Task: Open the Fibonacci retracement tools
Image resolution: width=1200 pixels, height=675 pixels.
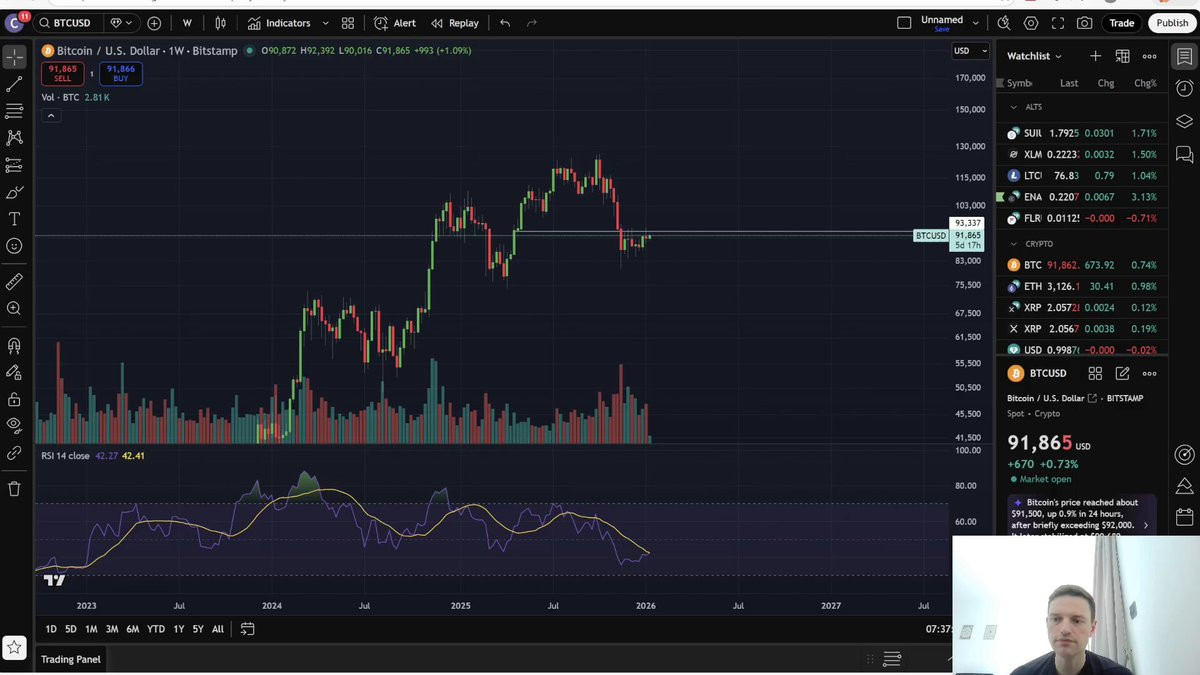Action: tap(14, 111)
